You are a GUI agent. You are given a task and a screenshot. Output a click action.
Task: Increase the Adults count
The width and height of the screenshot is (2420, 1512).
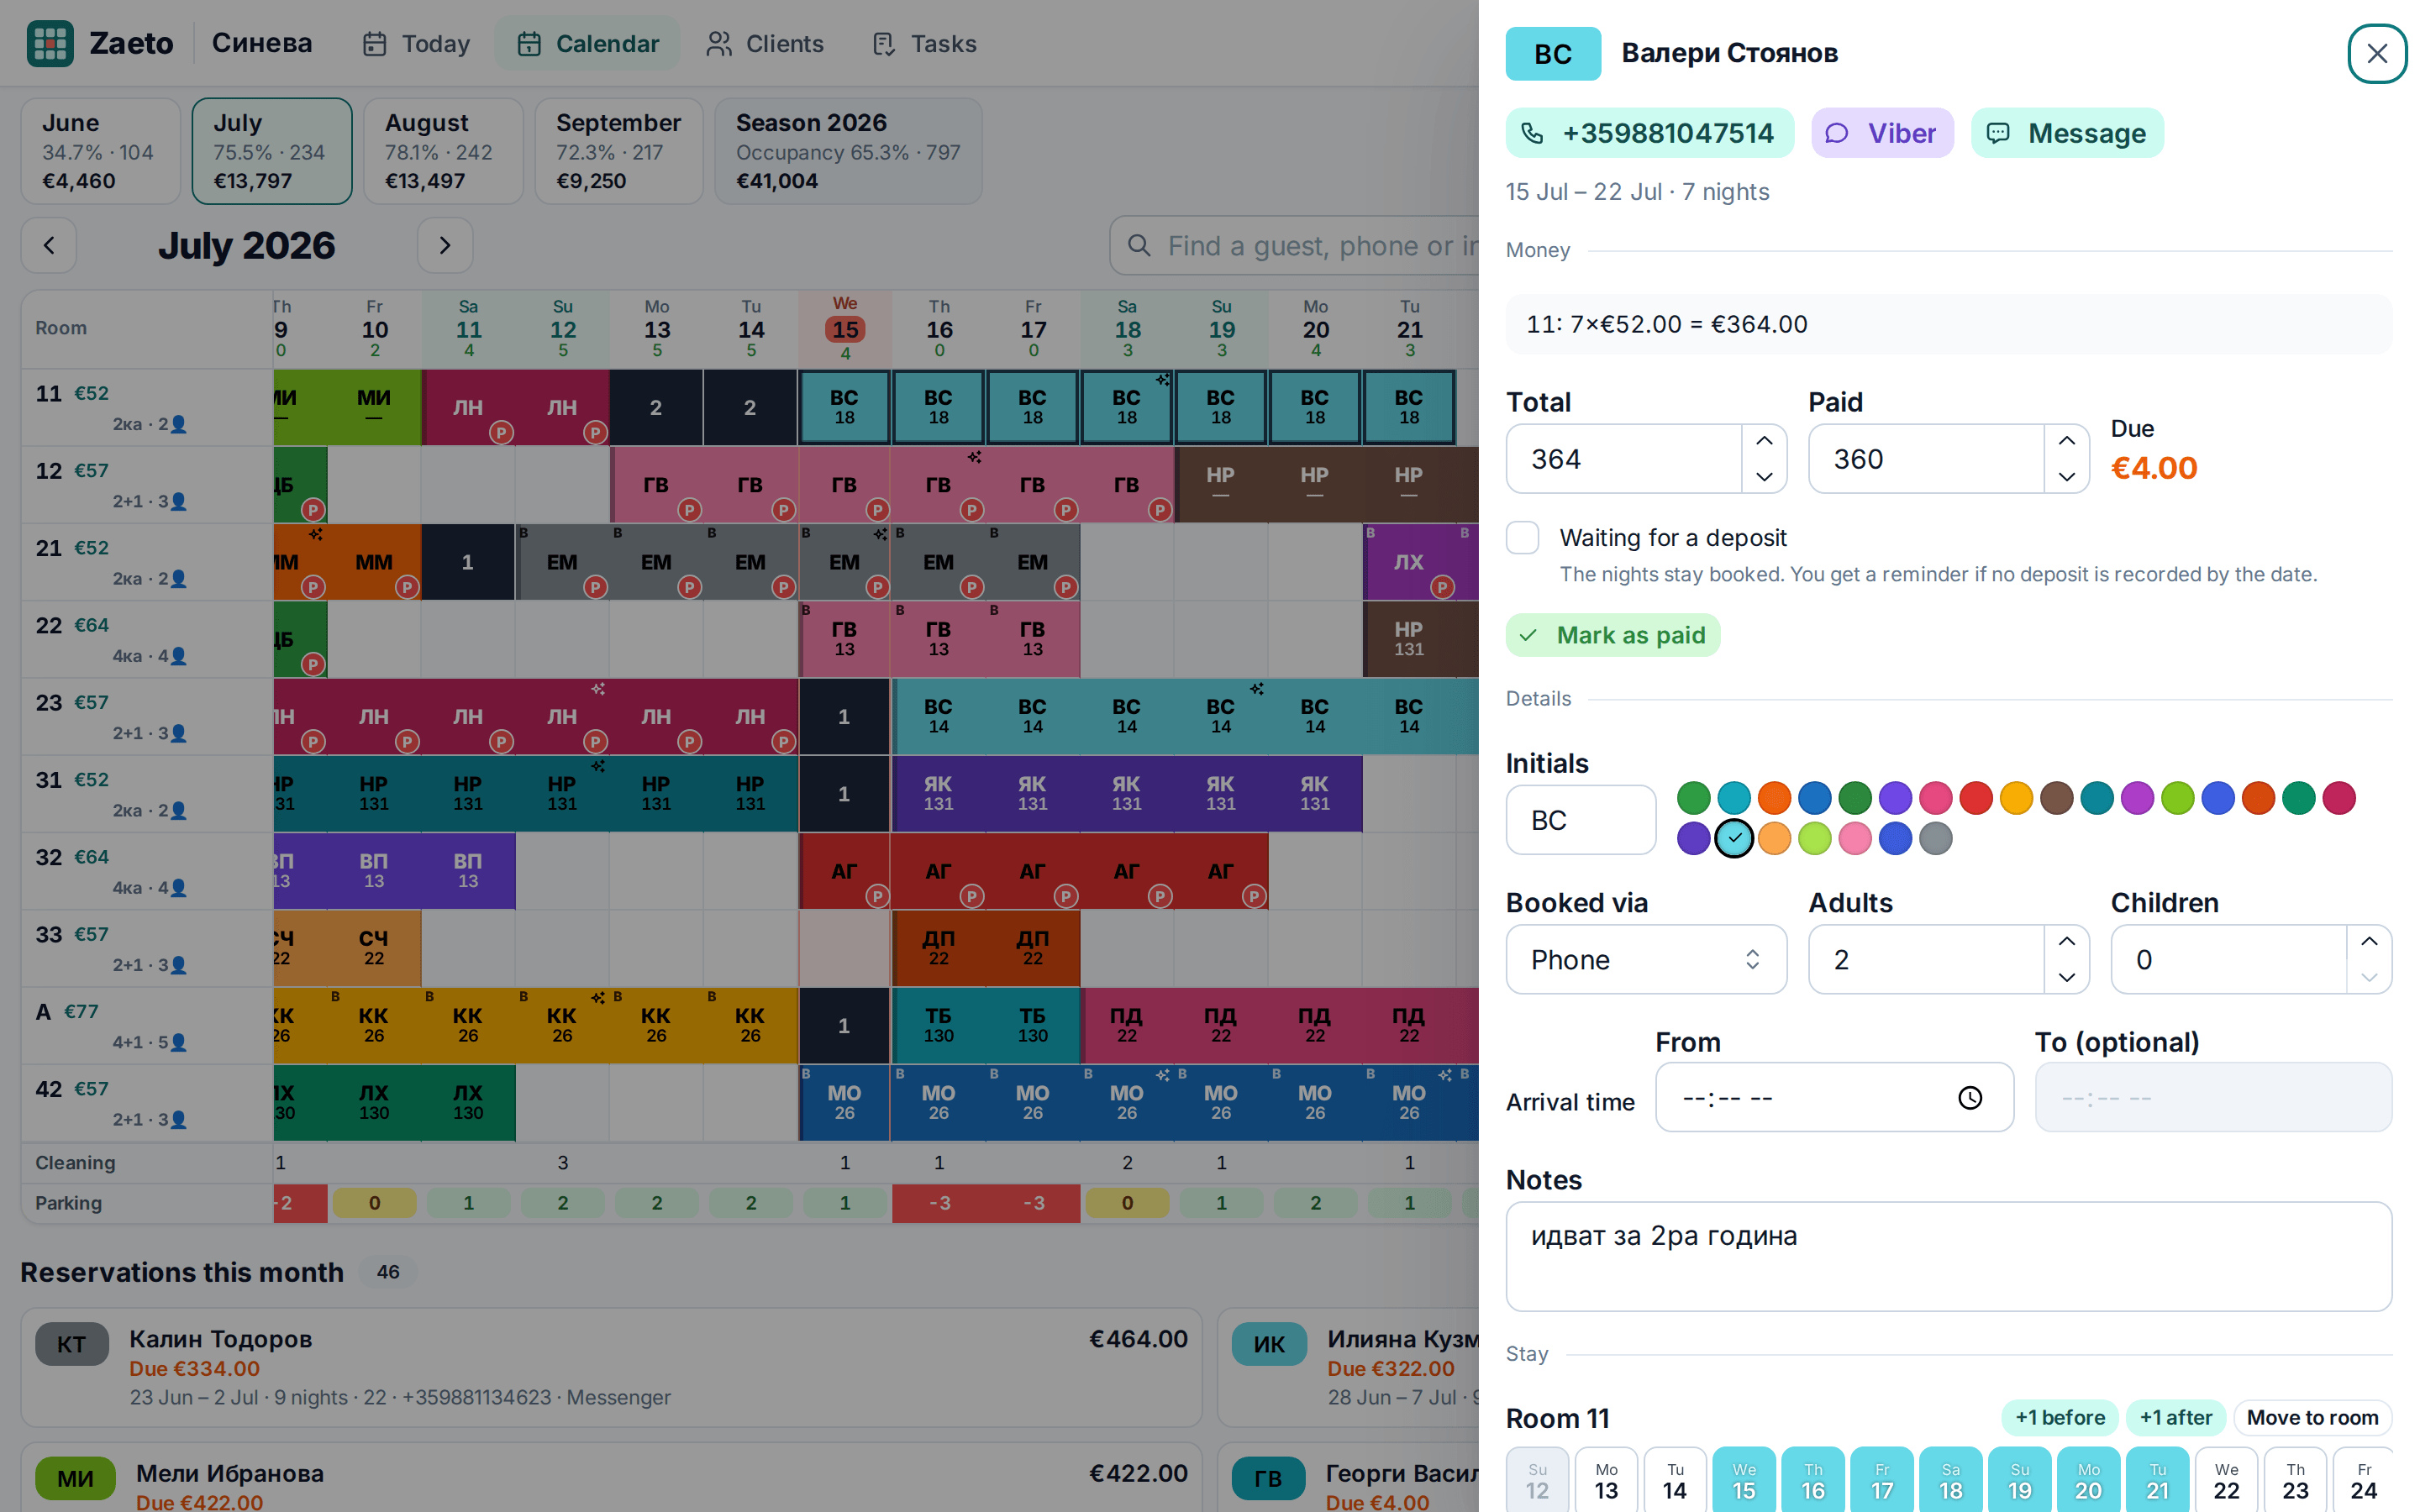[x=2066, y=941]
